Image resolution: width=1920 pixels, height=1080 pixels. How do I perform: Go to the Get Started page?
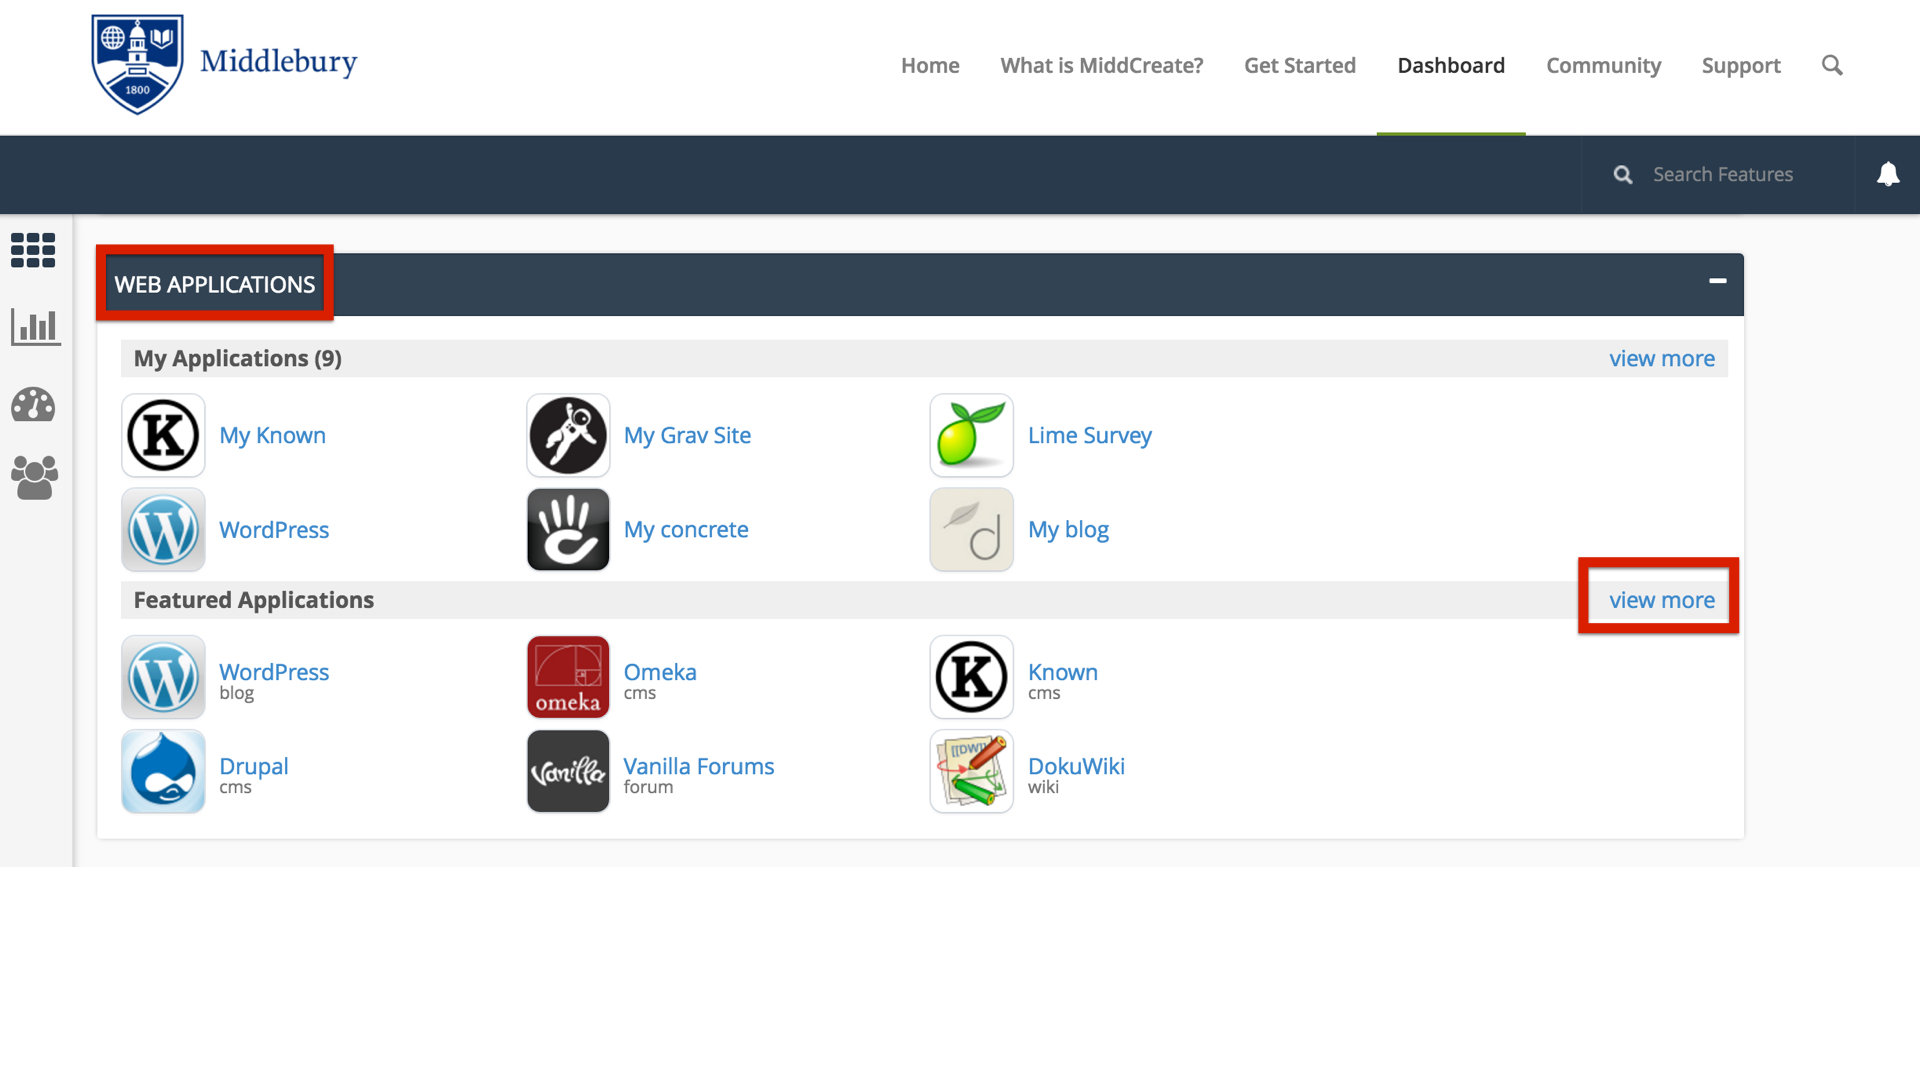coord(1299,66)
